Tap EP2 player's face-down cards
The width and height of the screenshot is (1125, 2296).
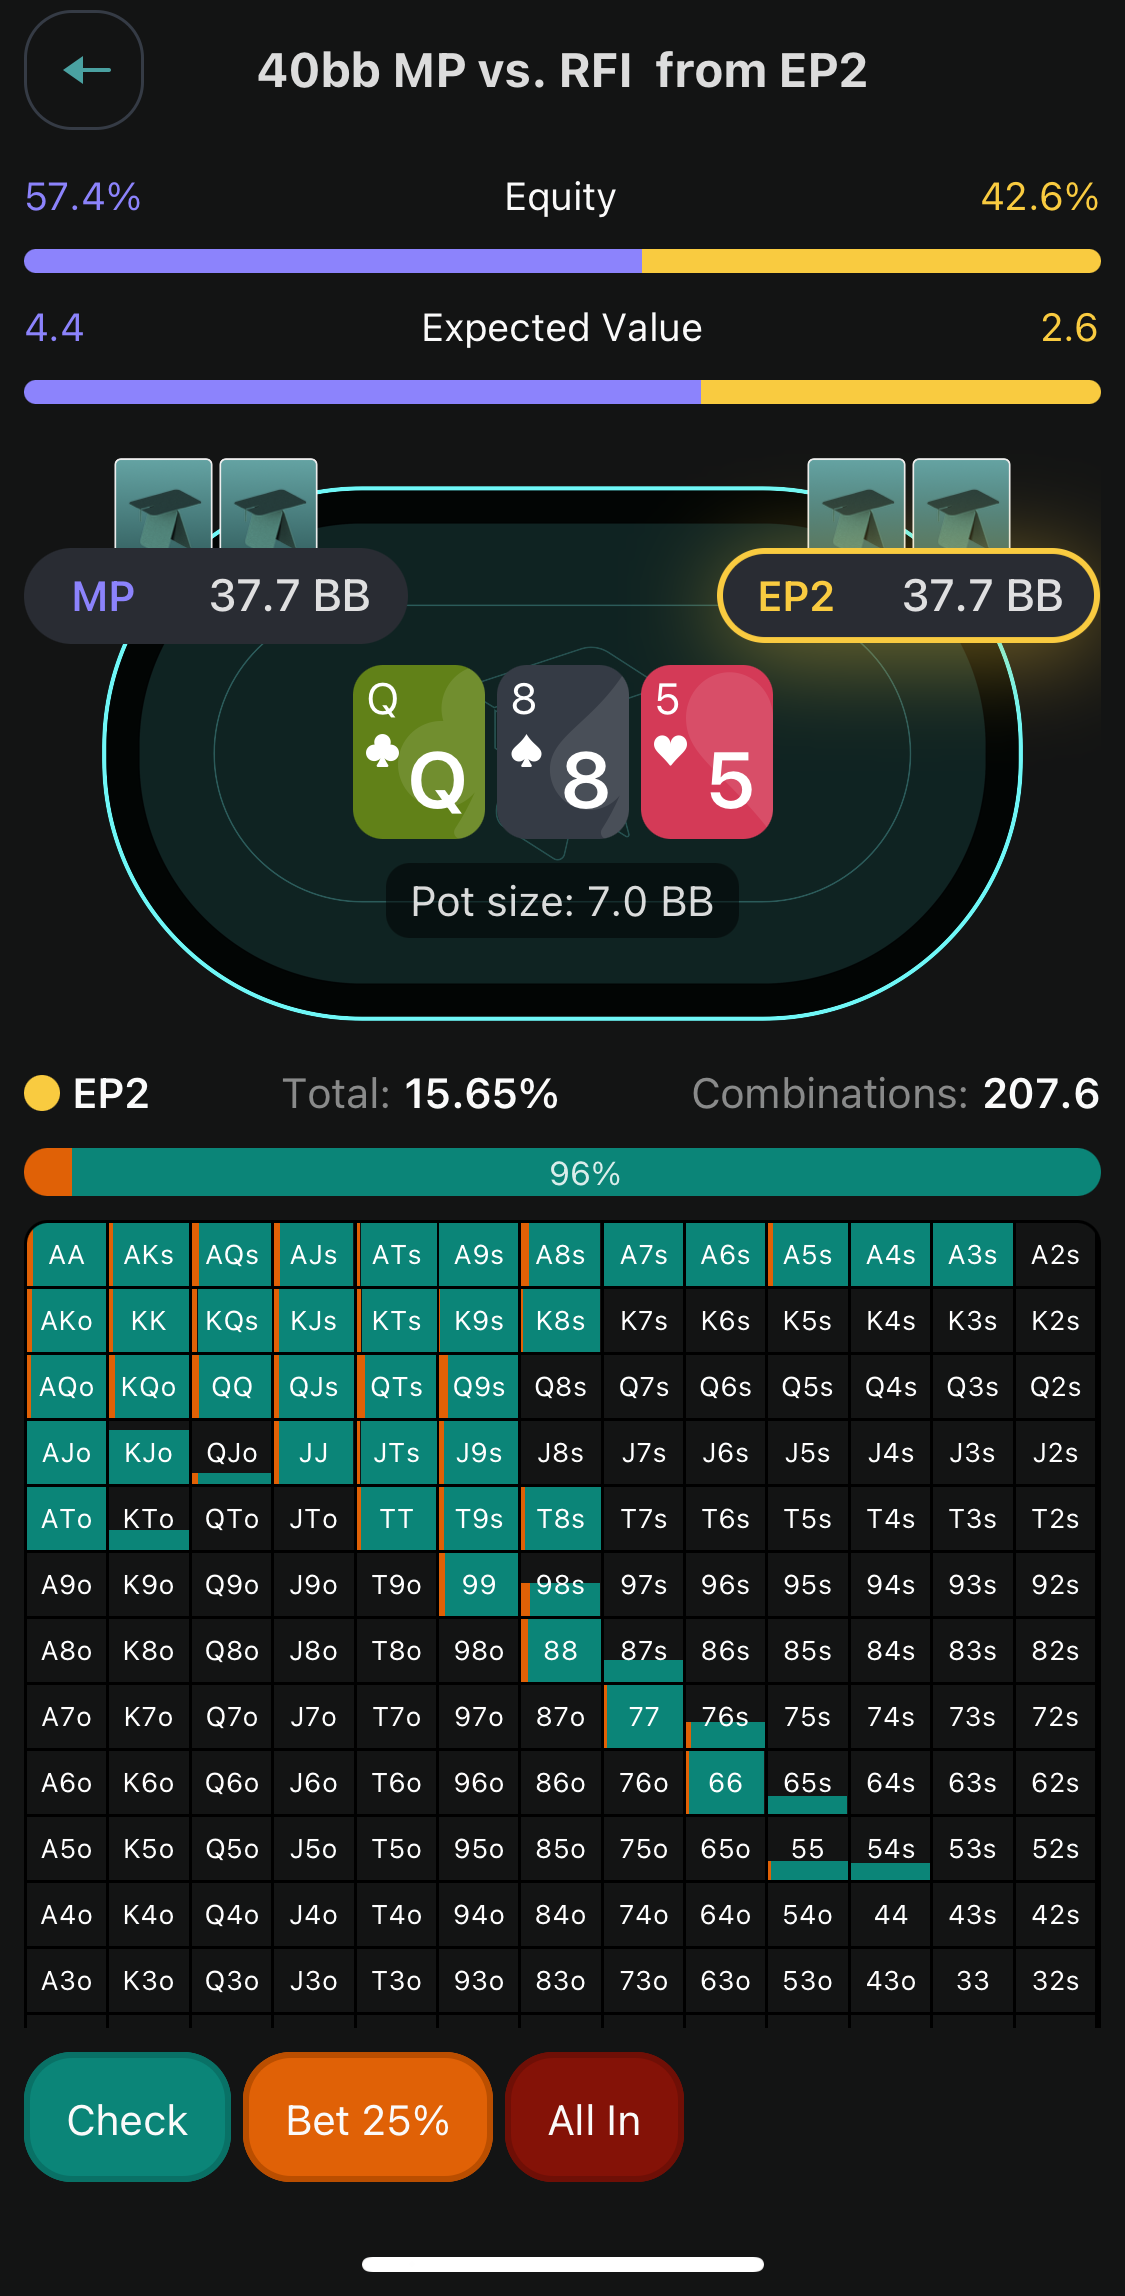point(908,503)
